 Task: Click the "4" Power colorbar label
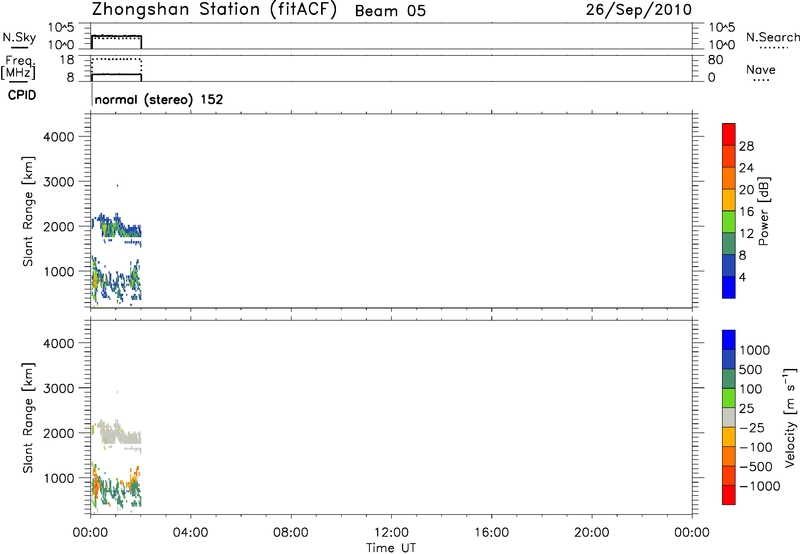[x=742, y=277]
